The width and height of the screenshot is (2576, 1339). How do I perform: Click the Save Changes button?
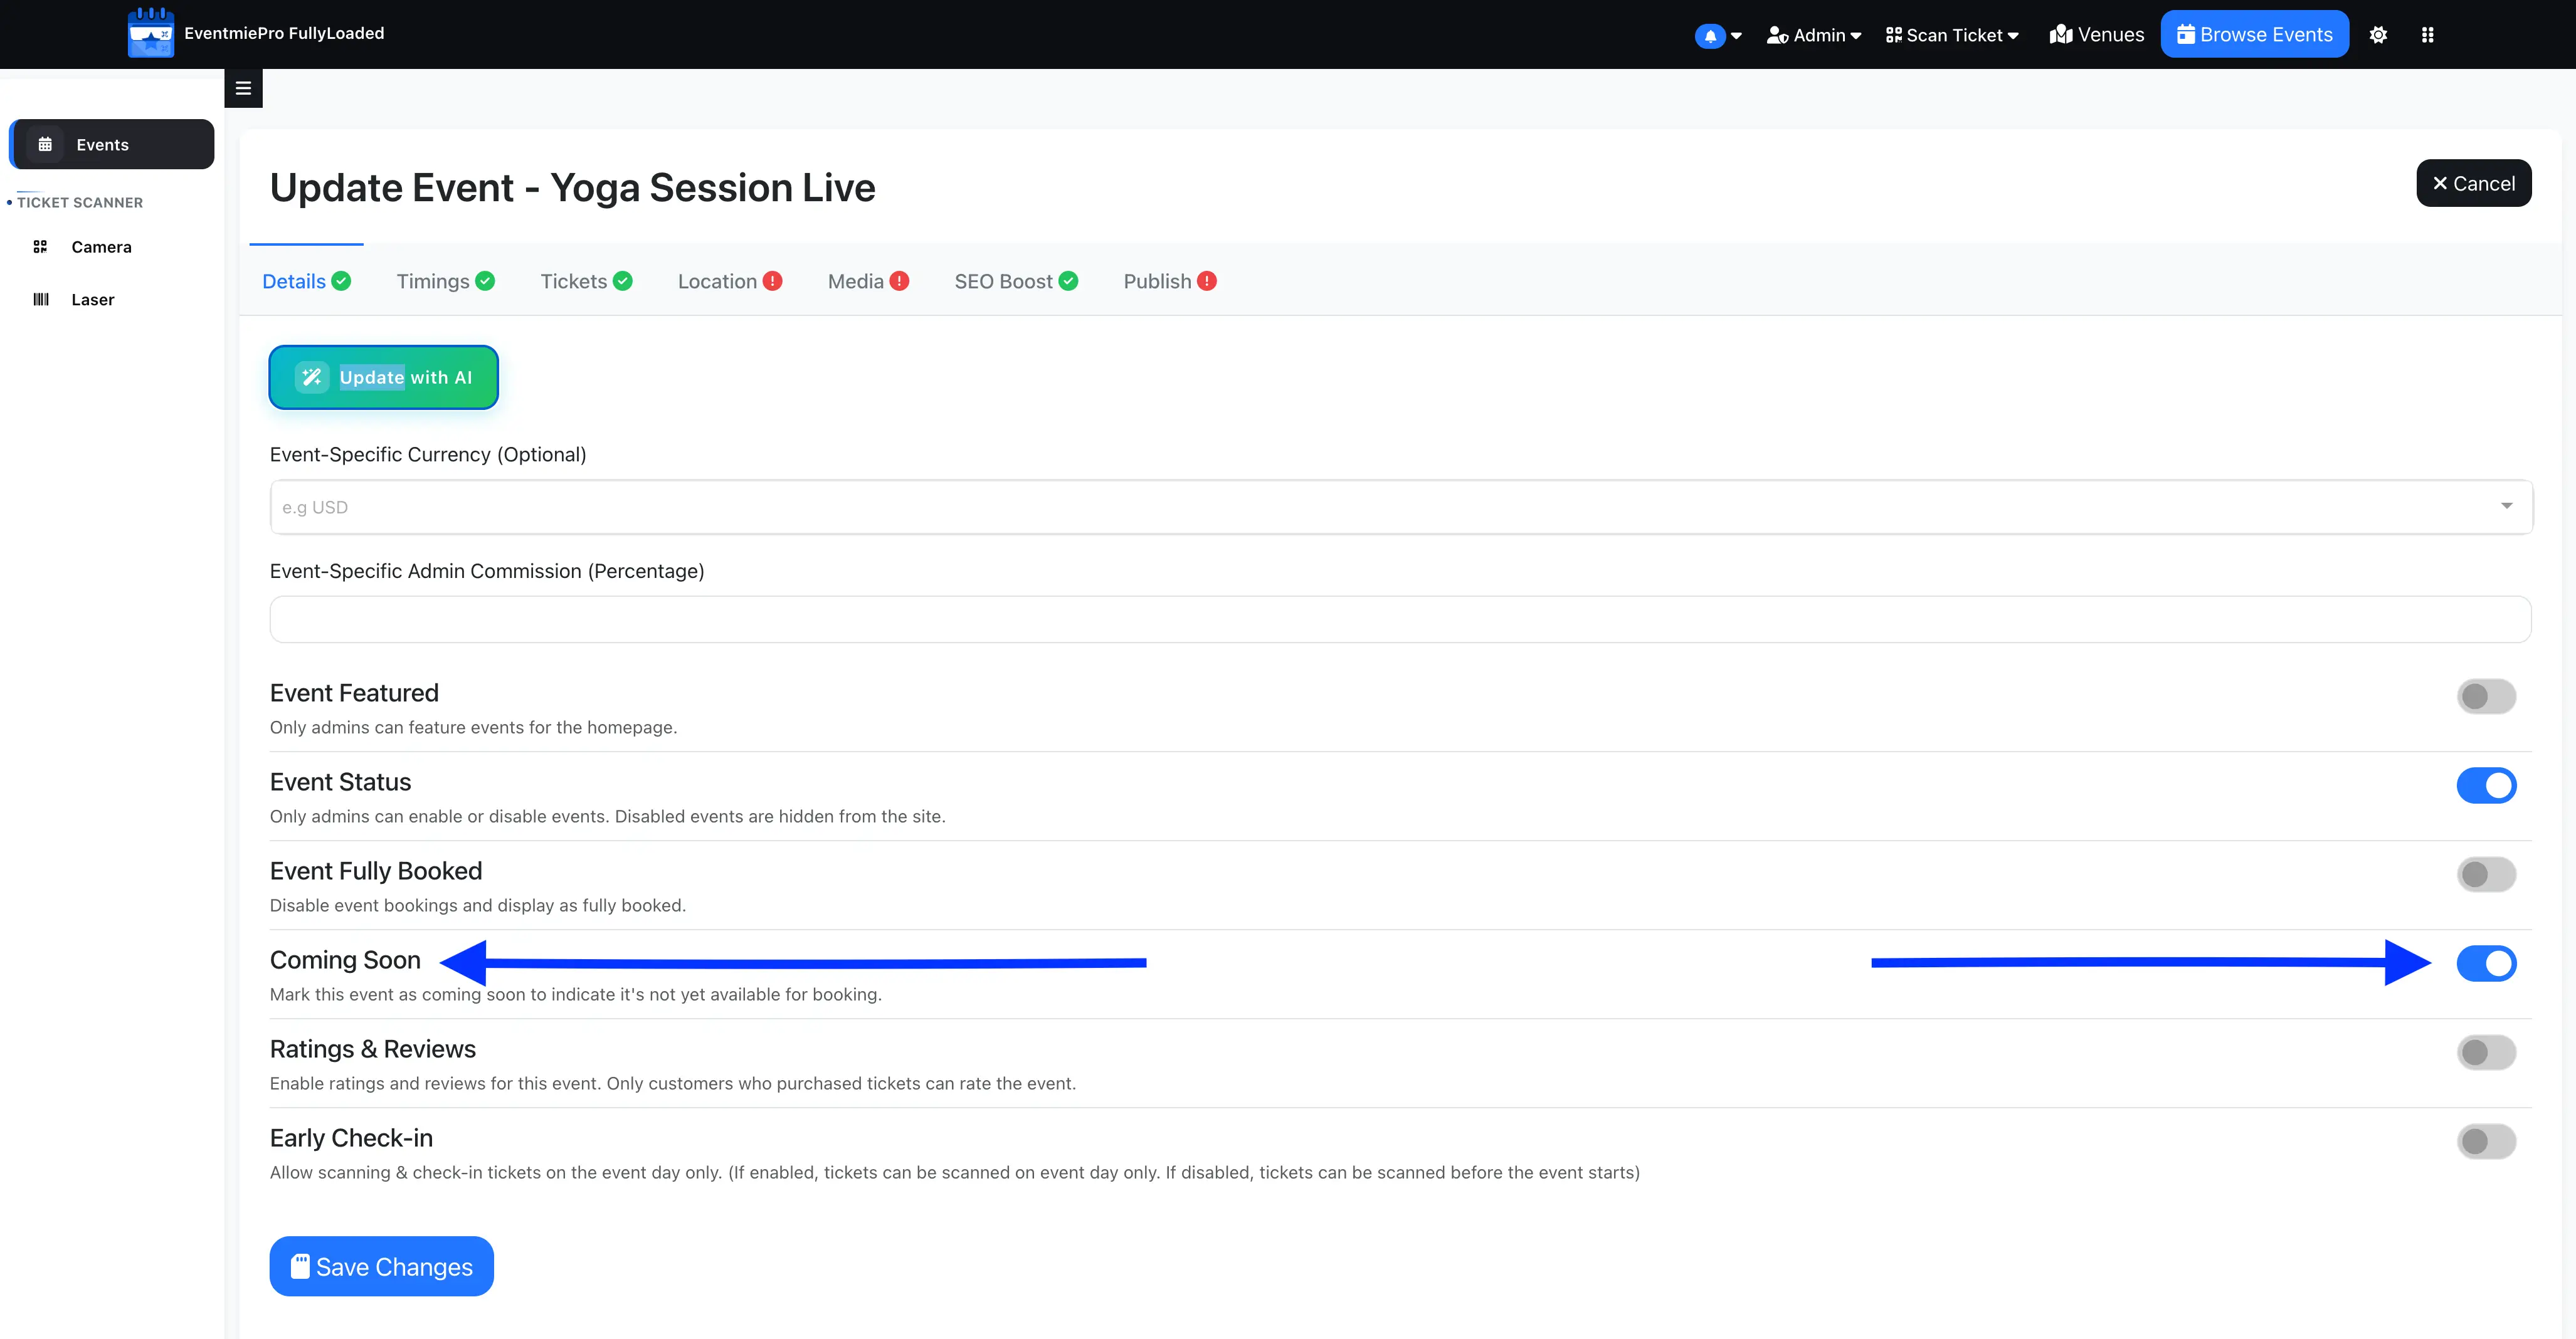pyautogui.click(x=381, y=1266)
